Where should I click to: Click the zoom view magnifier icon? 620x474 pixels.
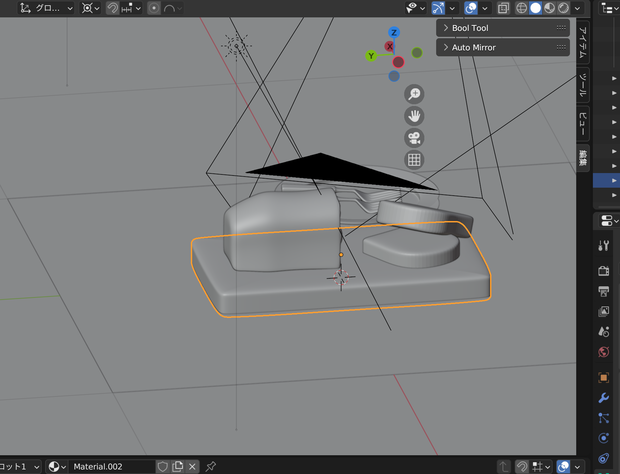pos(414,94)
